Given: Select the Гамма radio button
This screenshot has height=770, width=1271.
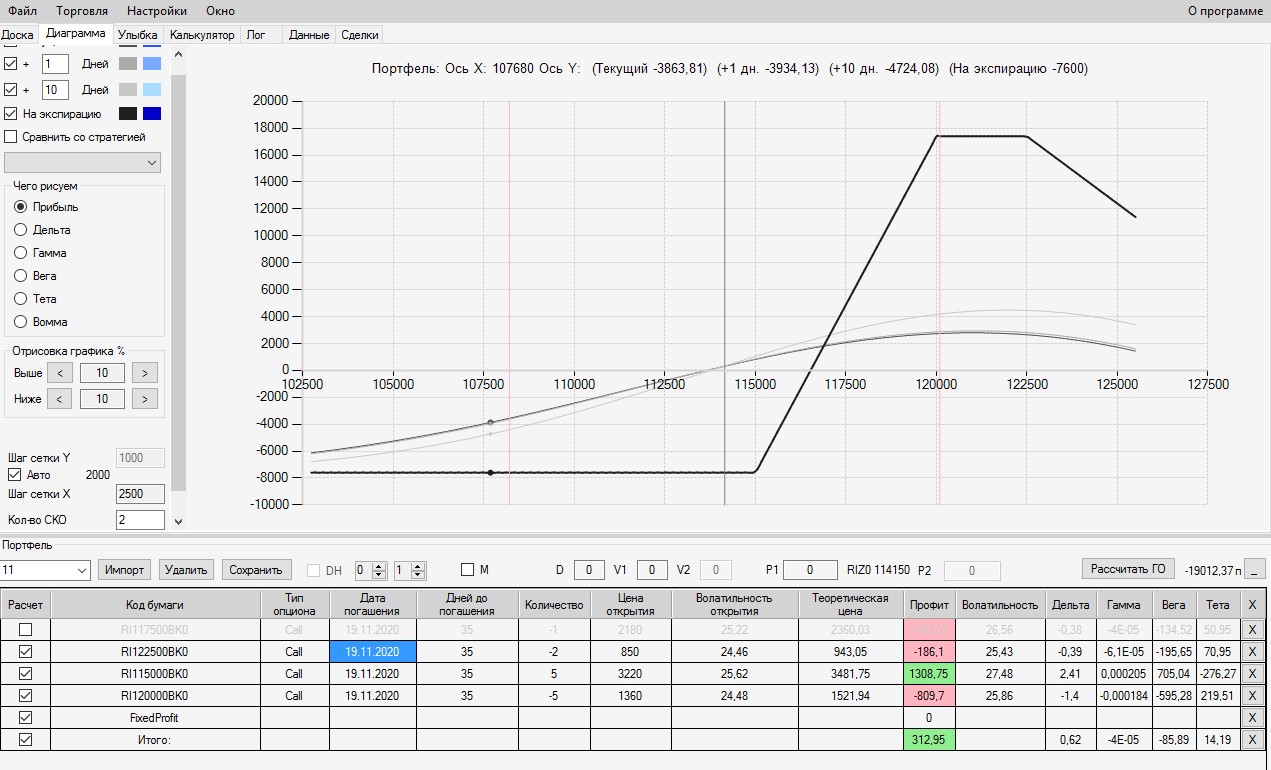Looking at the screenshot, I should point(20,253).
